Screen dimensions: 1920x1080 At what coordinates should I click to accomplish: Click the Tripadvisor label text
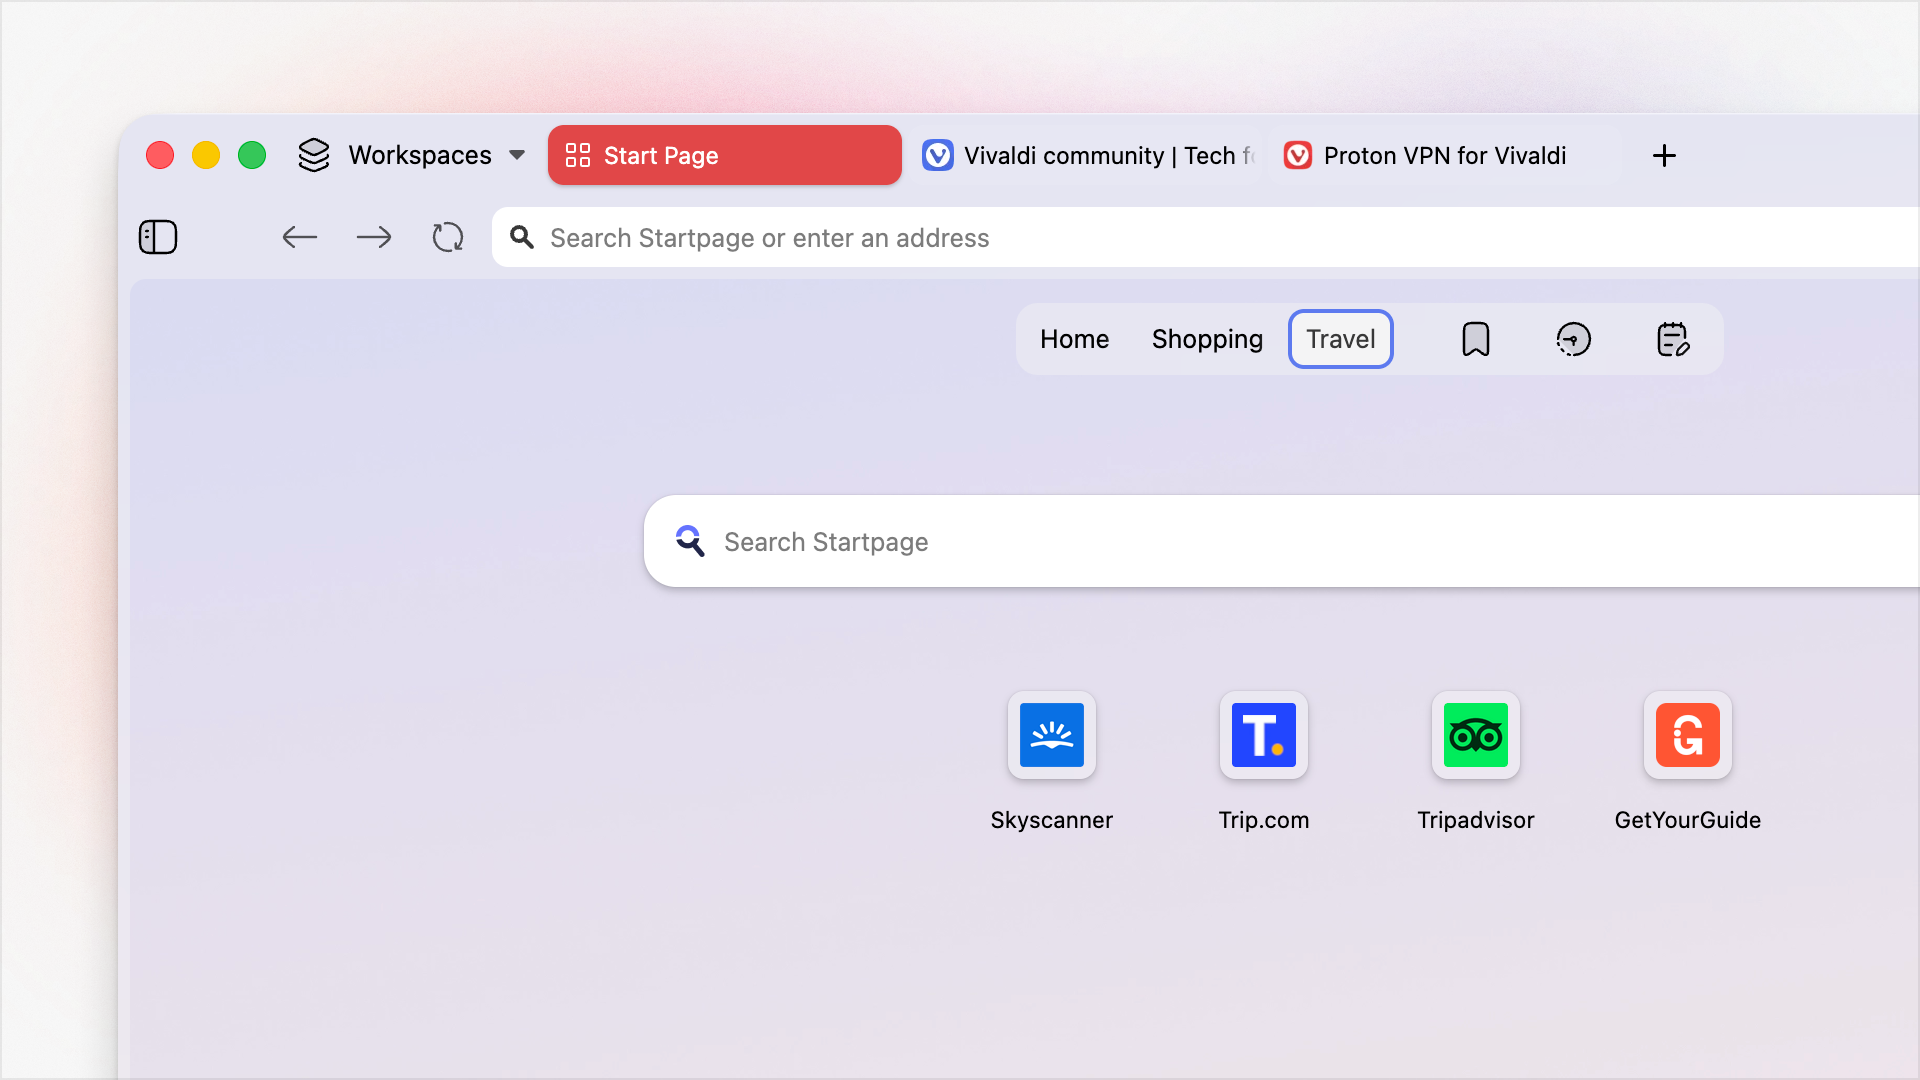(x=1476, y=820)
